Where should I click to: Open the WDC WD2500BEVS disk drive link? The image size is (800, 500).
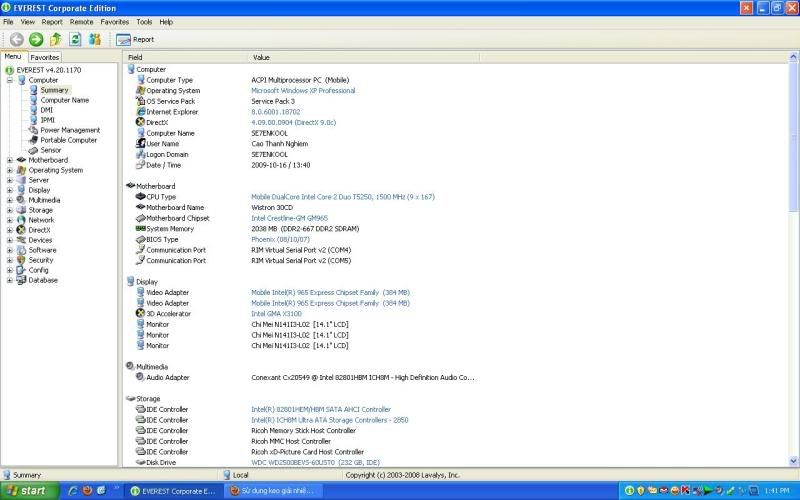(x=315, y=462)
